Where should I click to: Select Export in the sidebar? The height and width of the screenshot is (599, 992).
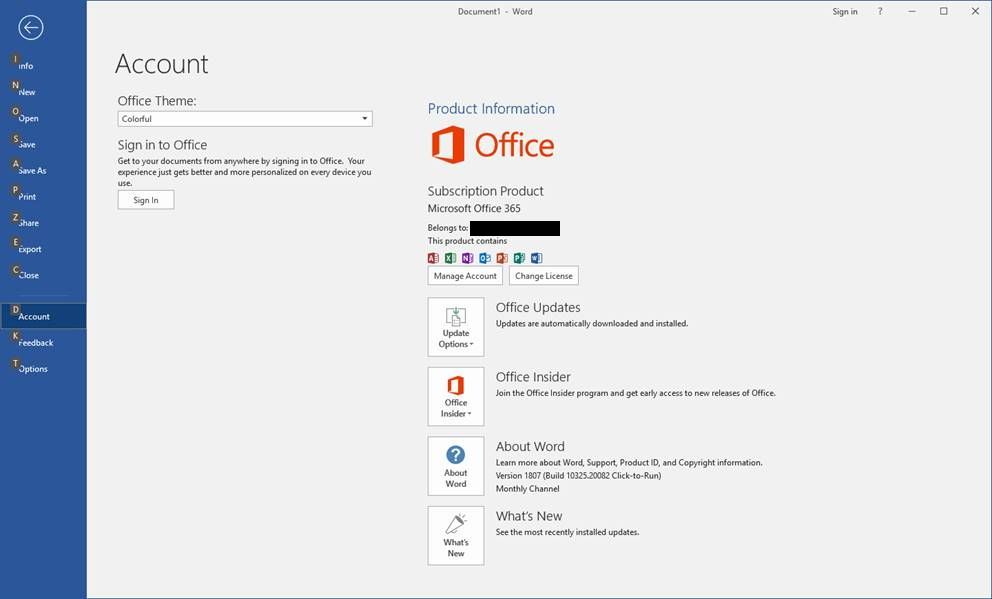[x=43, y=249]
